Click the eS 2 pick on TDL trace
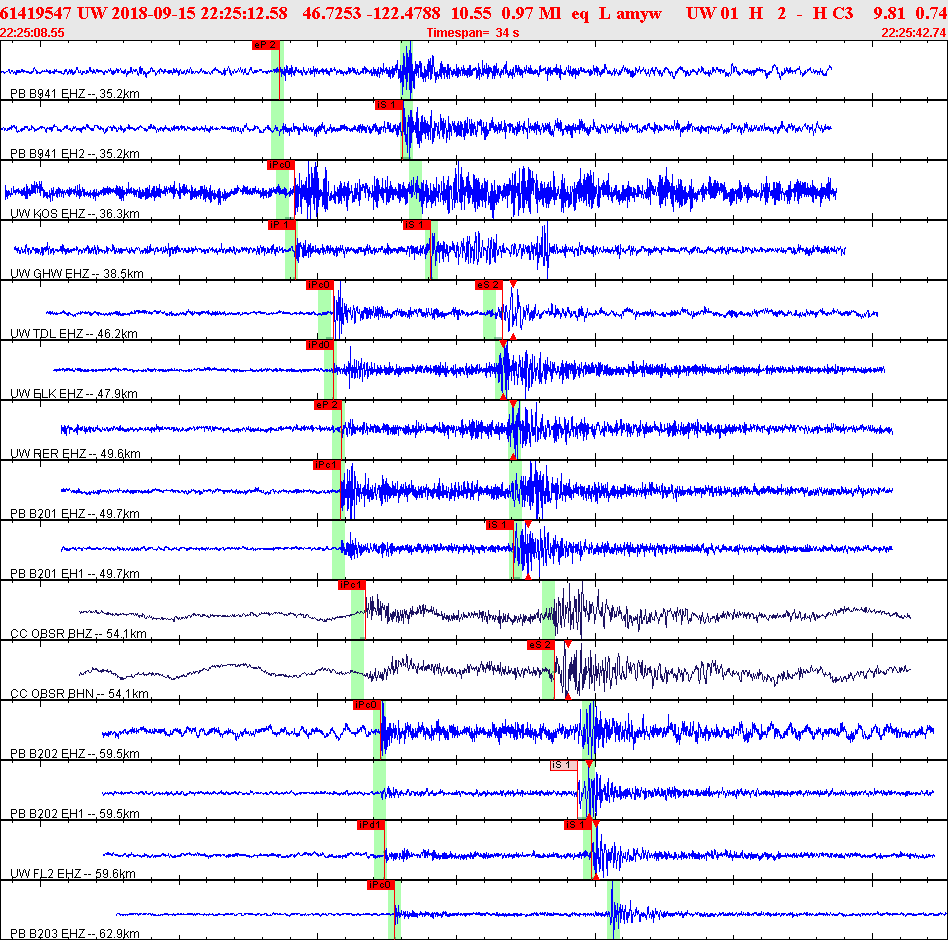 point(489,285)
